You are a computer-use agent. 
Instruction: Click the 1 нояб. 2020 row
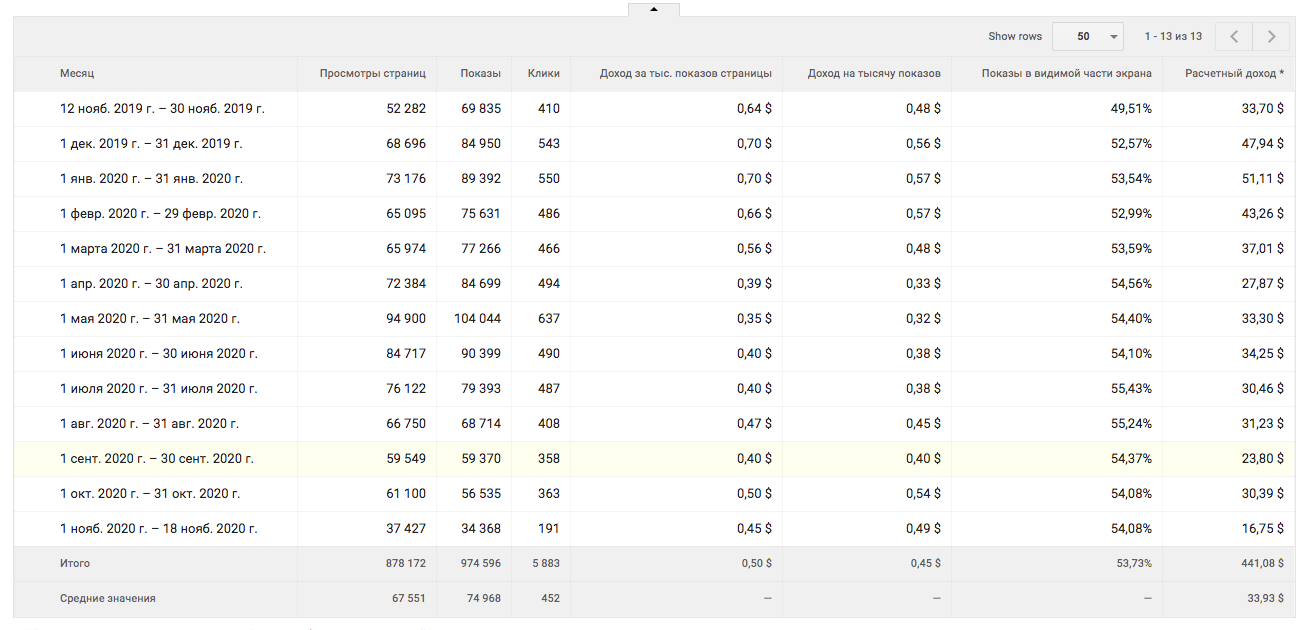pyautogui.click(x=158, y=529)
